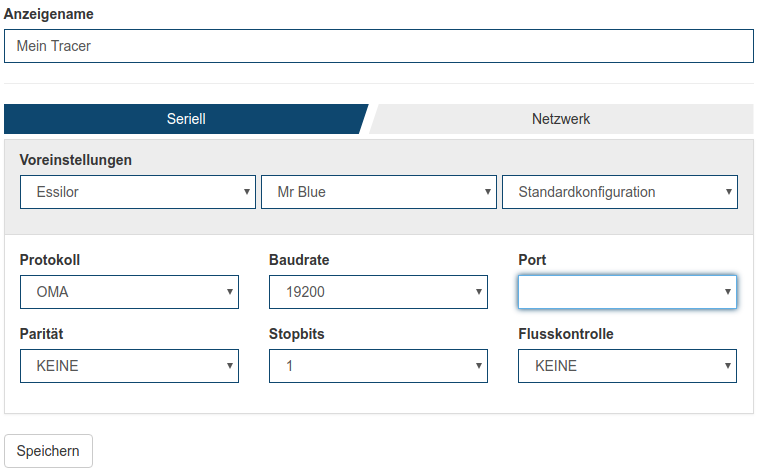Open the Protokoll dropdown showing OMA

[x=129, y=292]
